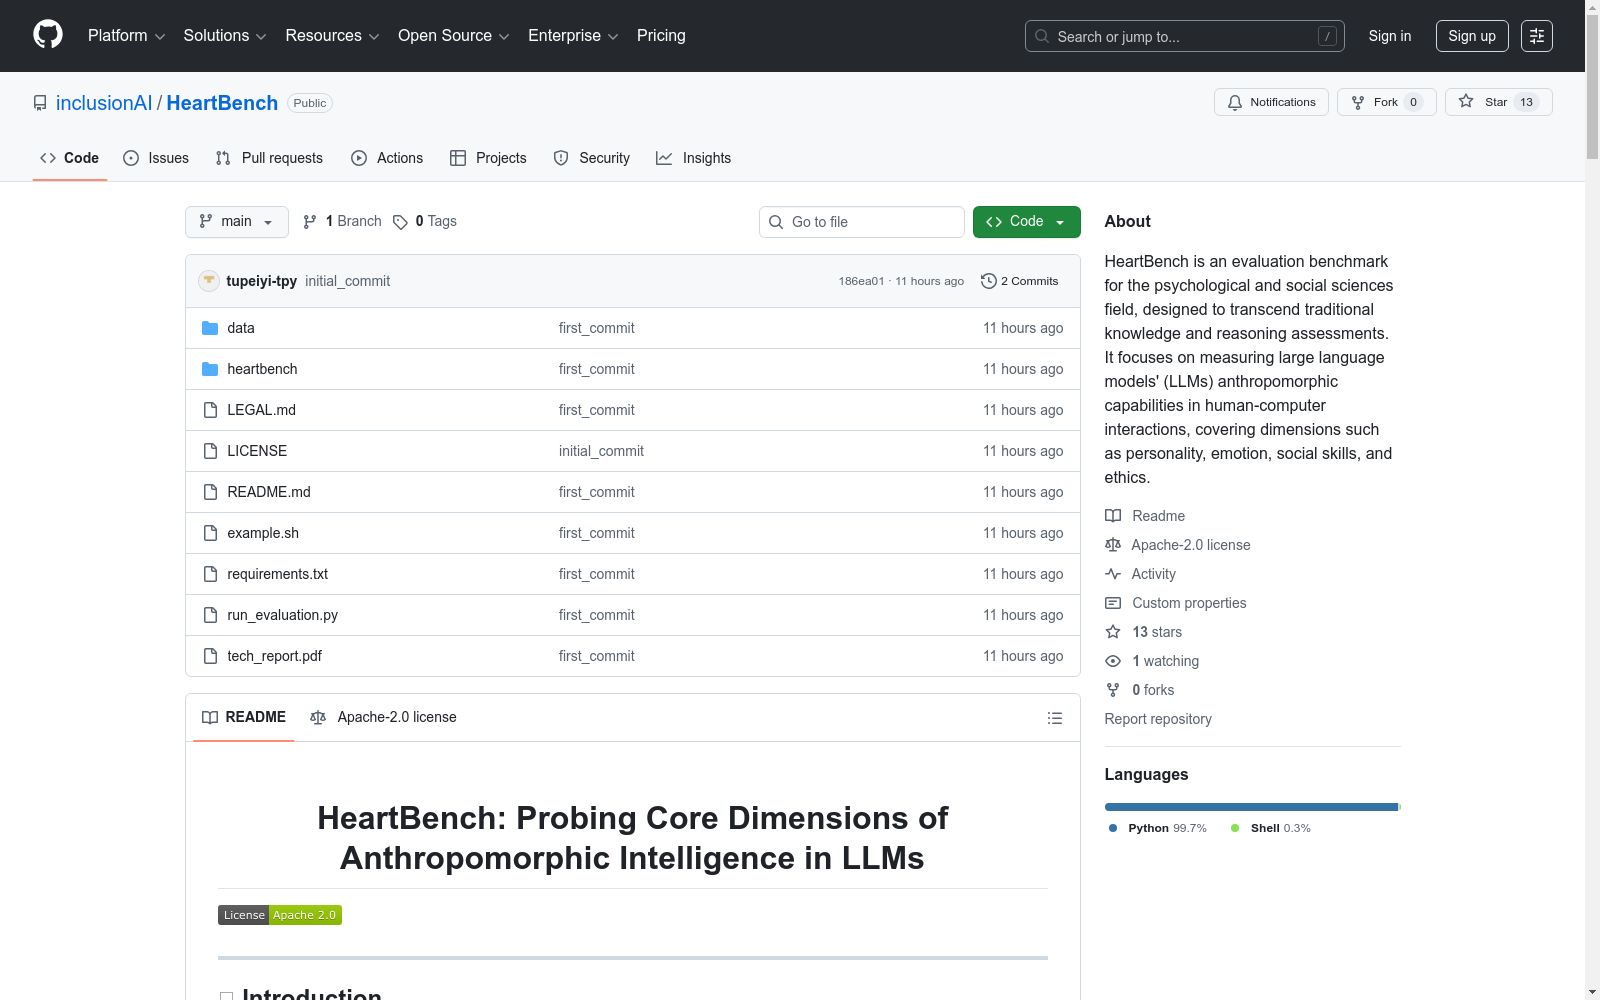The width and height of the screenshot is (1600, 1000).
Task: Expand the Platform menu
Action: tap(126, 36)
